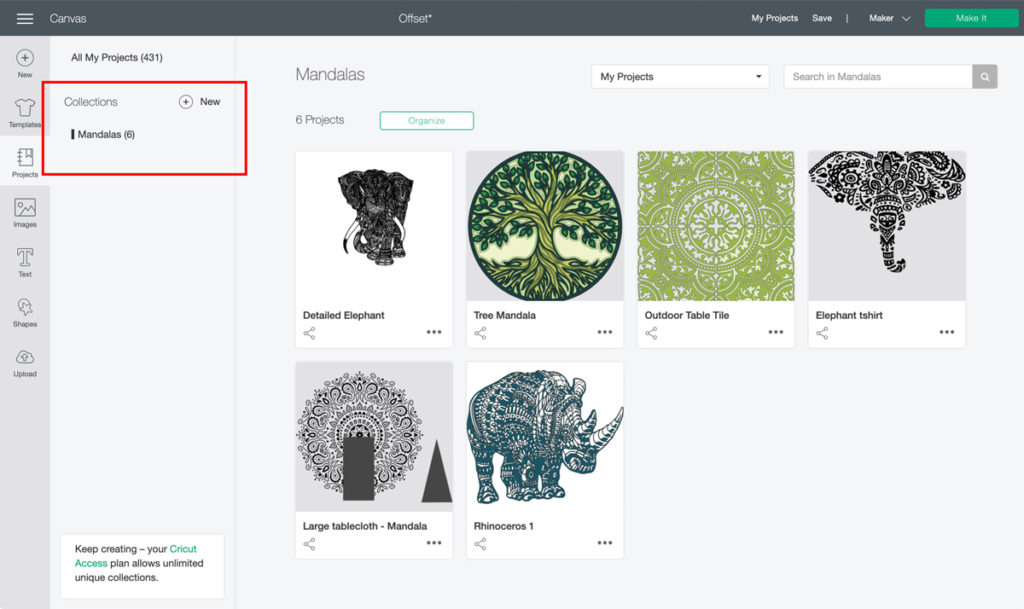Share the Large tablecloth - Mandala project

[310, 544]
